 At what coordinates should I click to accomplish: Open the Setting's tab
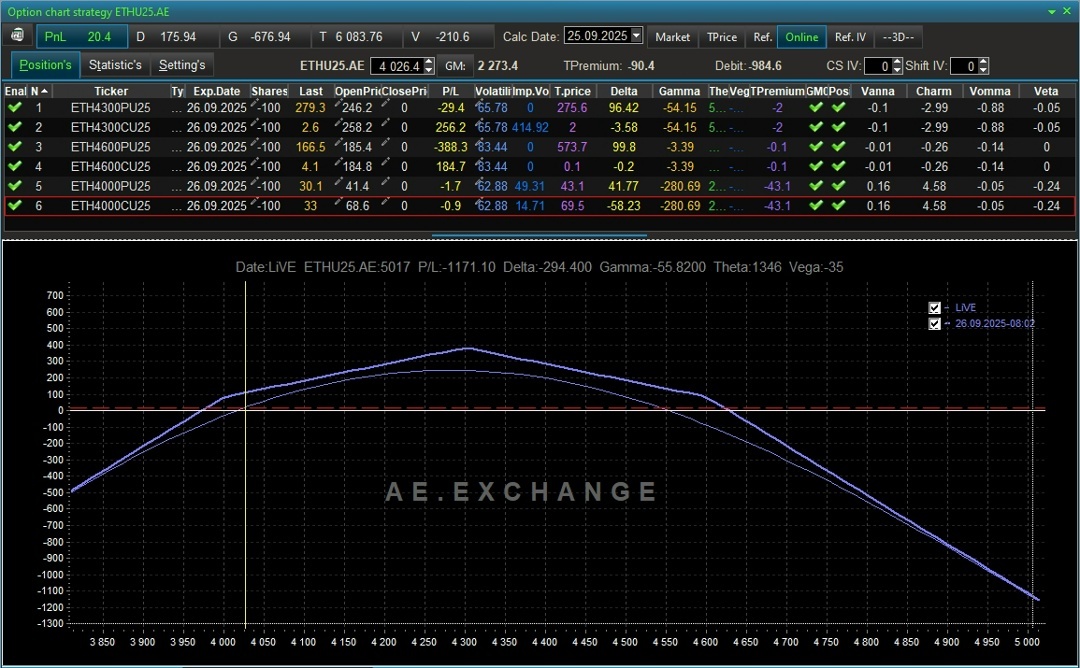[x=182, y=65]
